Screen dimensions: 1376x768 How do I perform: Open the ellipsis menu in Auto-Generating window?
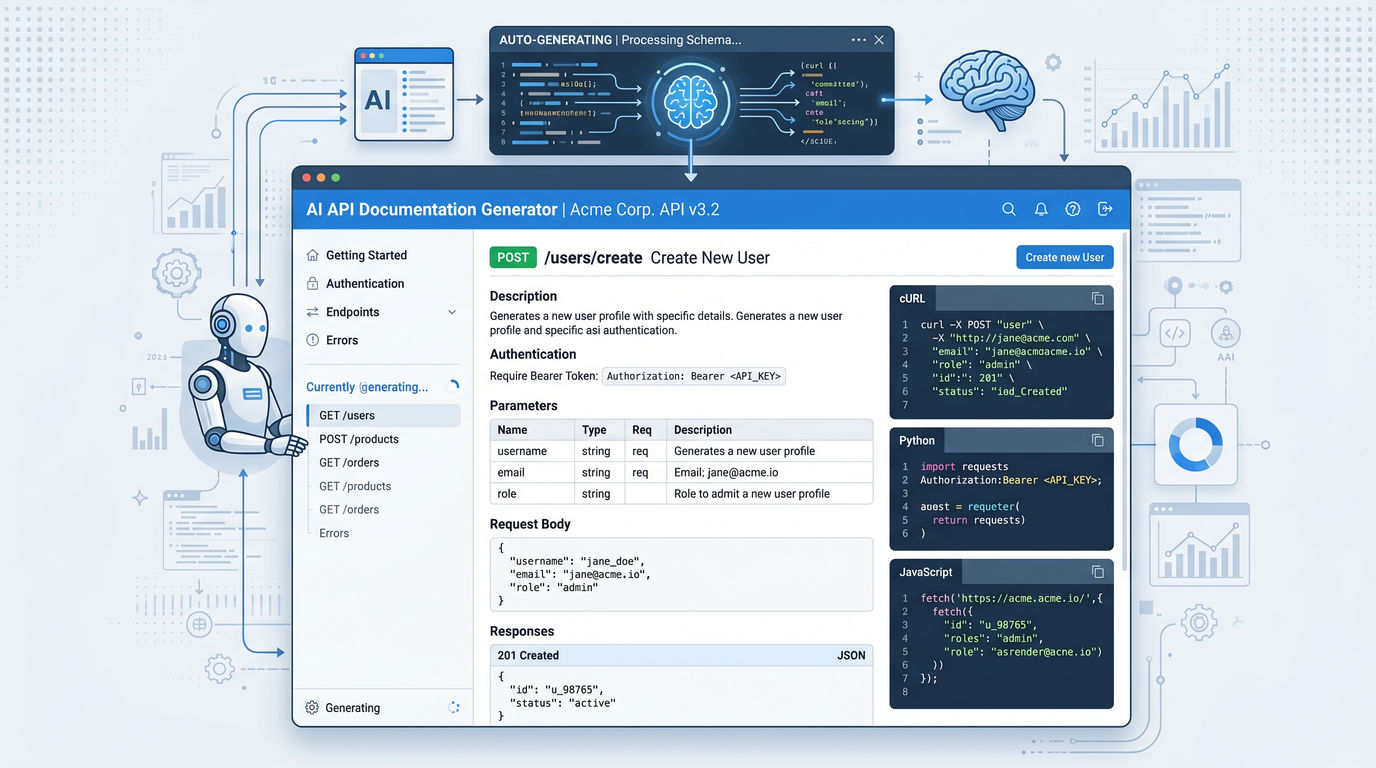(859, 40)
